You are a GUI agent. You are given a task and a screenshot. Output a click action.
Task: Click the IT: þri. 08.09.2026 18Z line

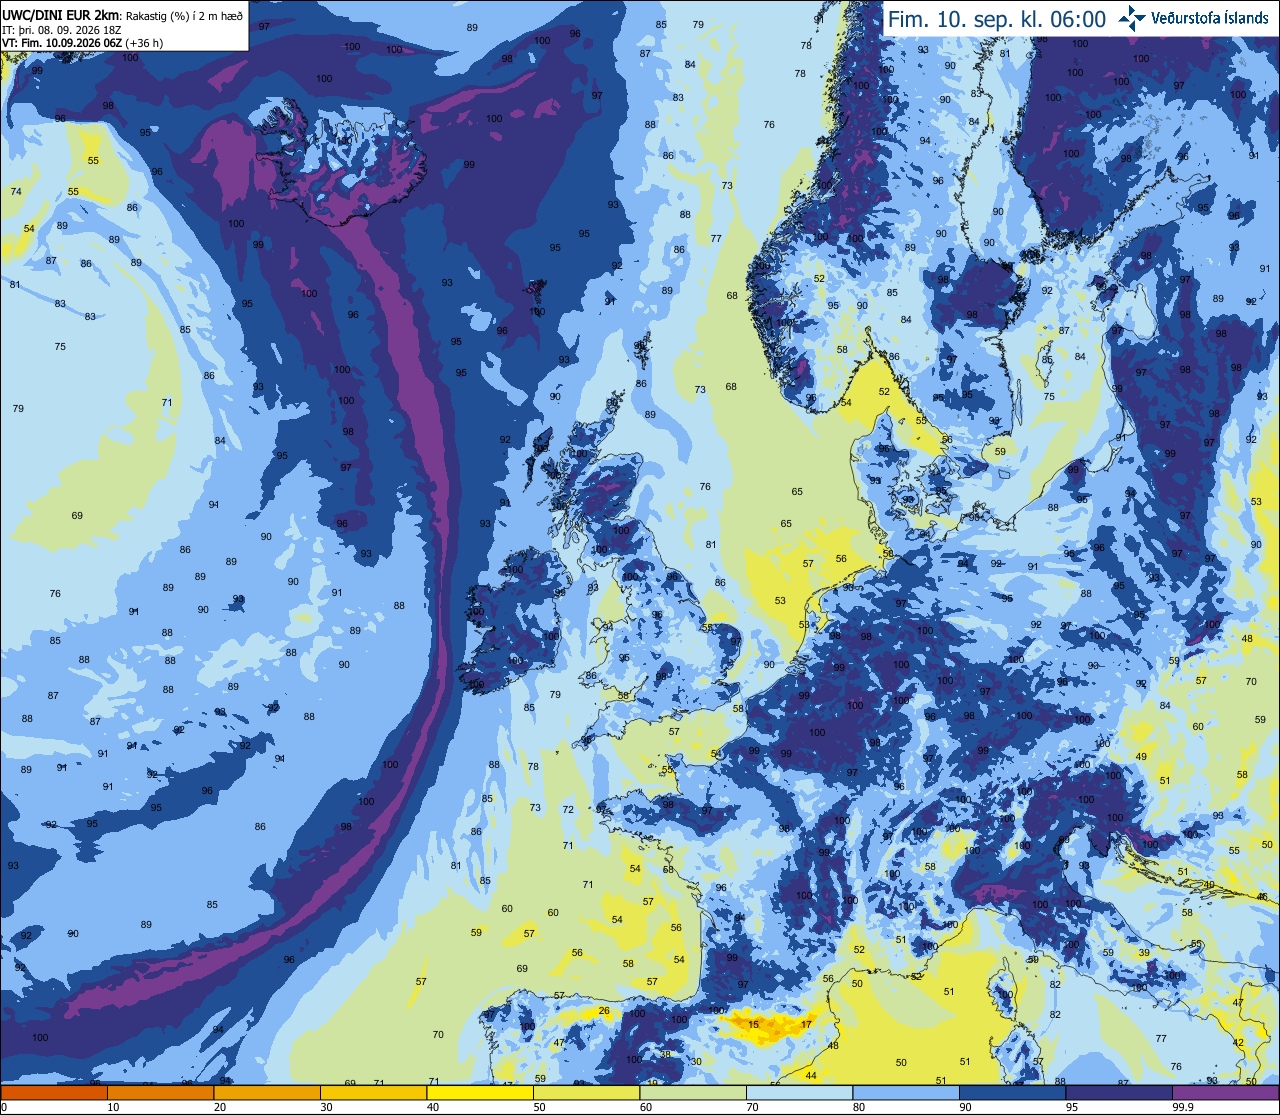point(62,30)
